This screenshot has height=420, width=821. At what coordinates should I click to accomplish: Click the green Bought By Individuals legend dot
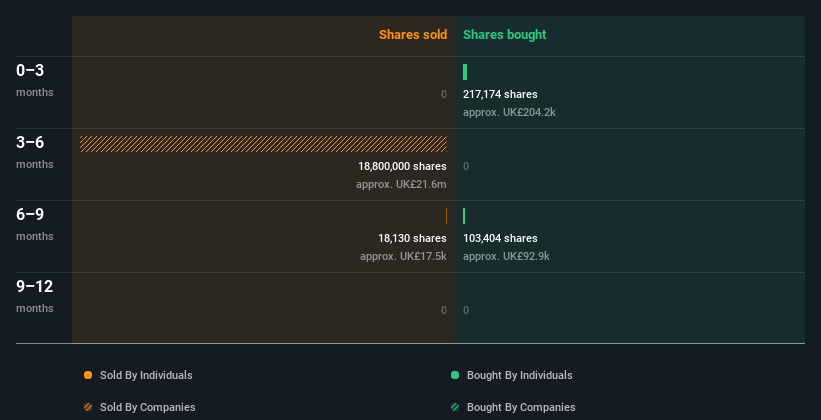455,375
